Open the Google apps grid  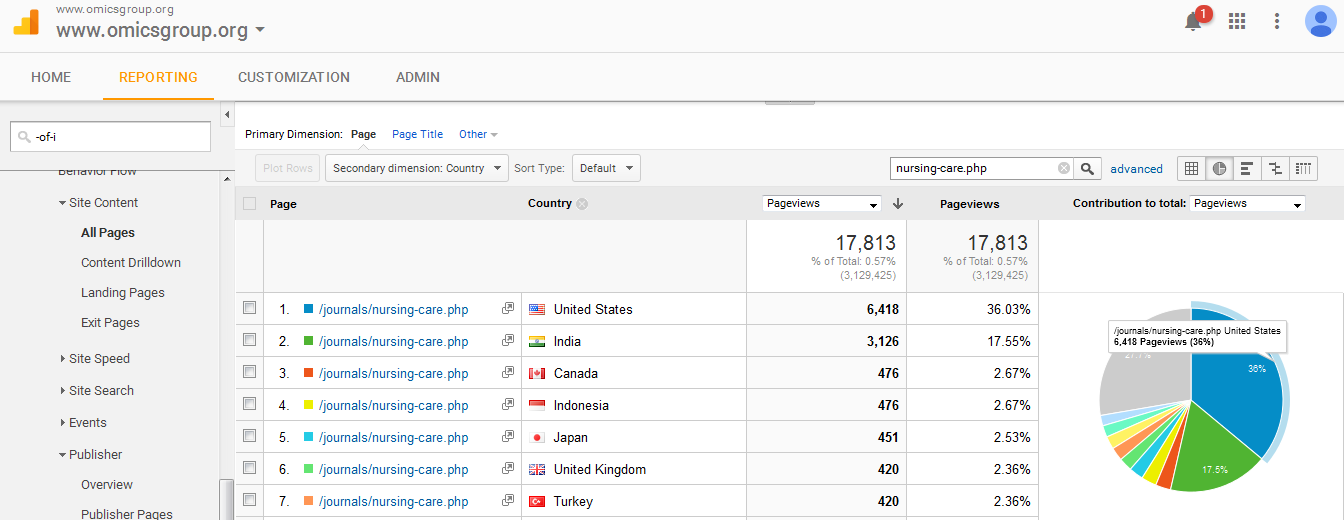(1237, 21)
